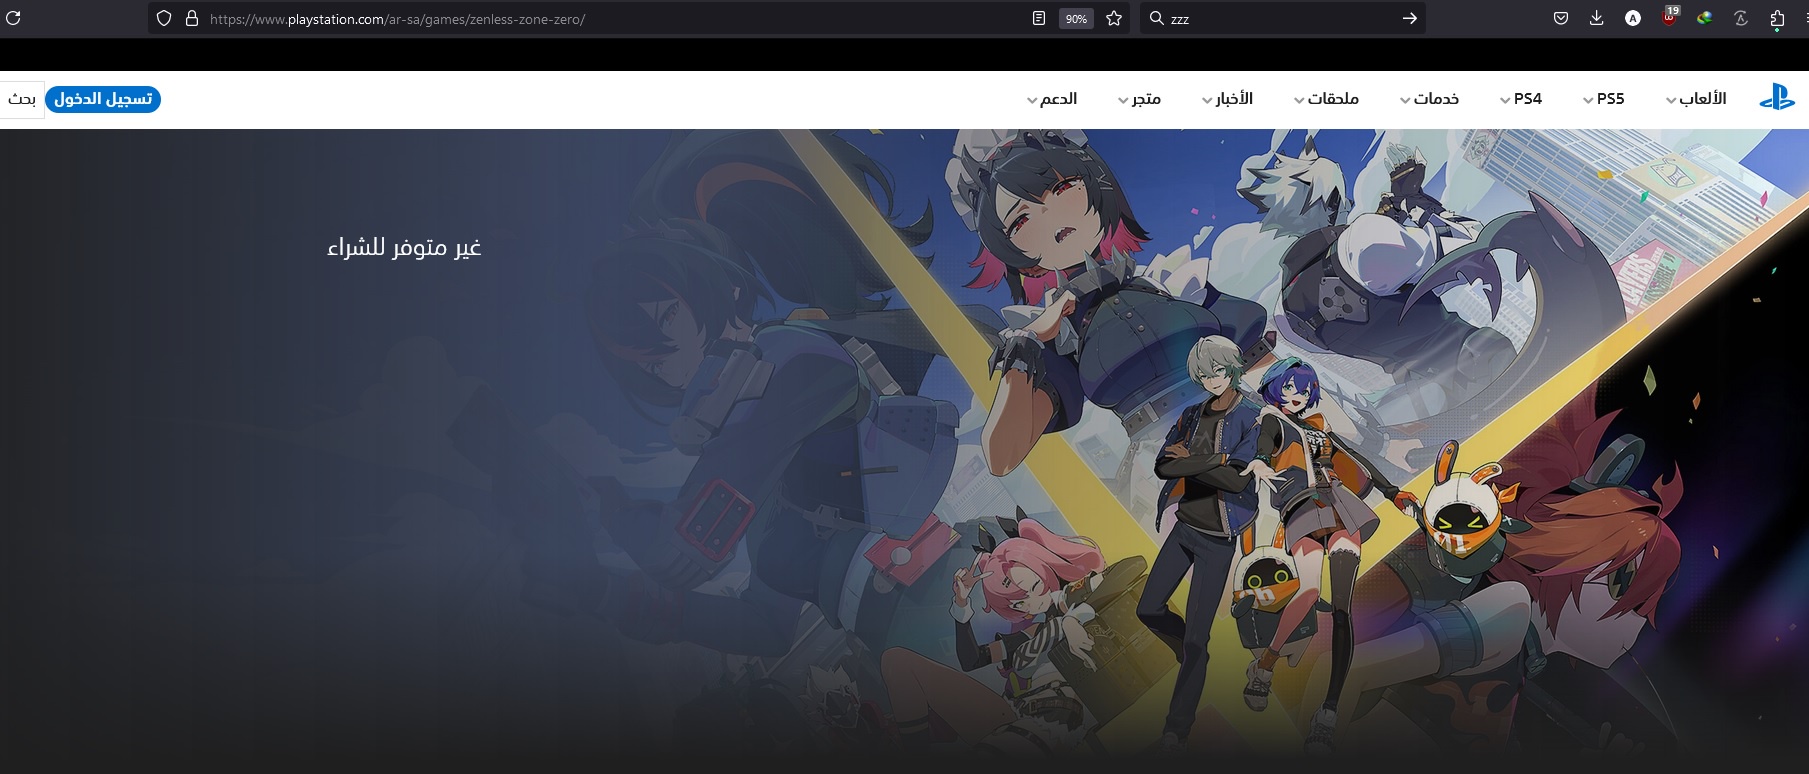Click the غير متوفر للشراء text
Viewport: 1809px width, 774px height.
[404, 247]
